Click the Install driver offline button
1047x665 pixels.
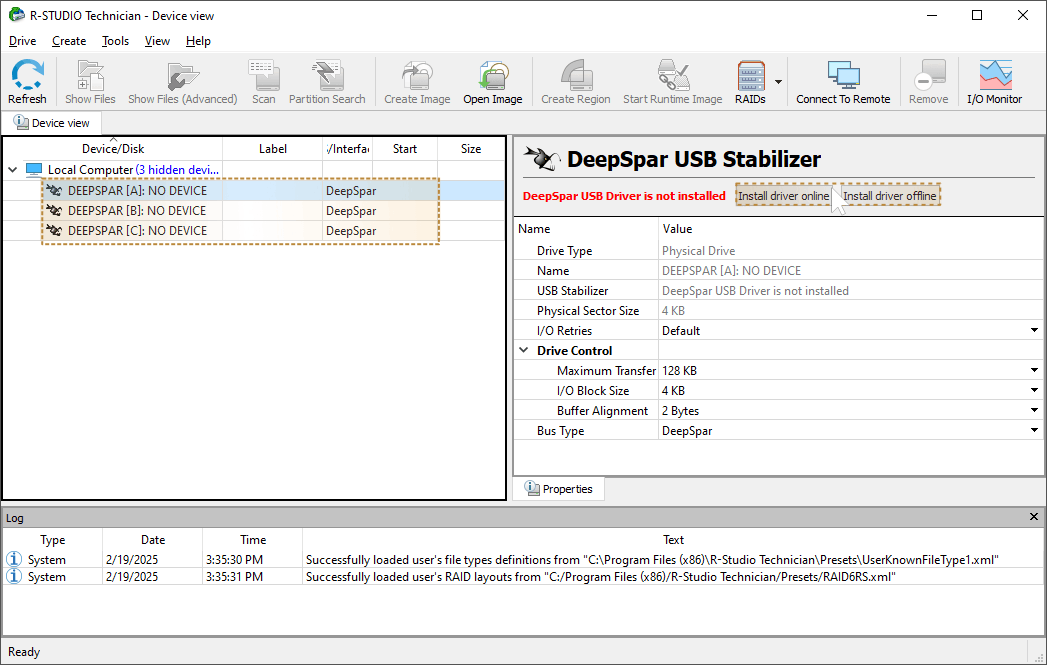889,196
